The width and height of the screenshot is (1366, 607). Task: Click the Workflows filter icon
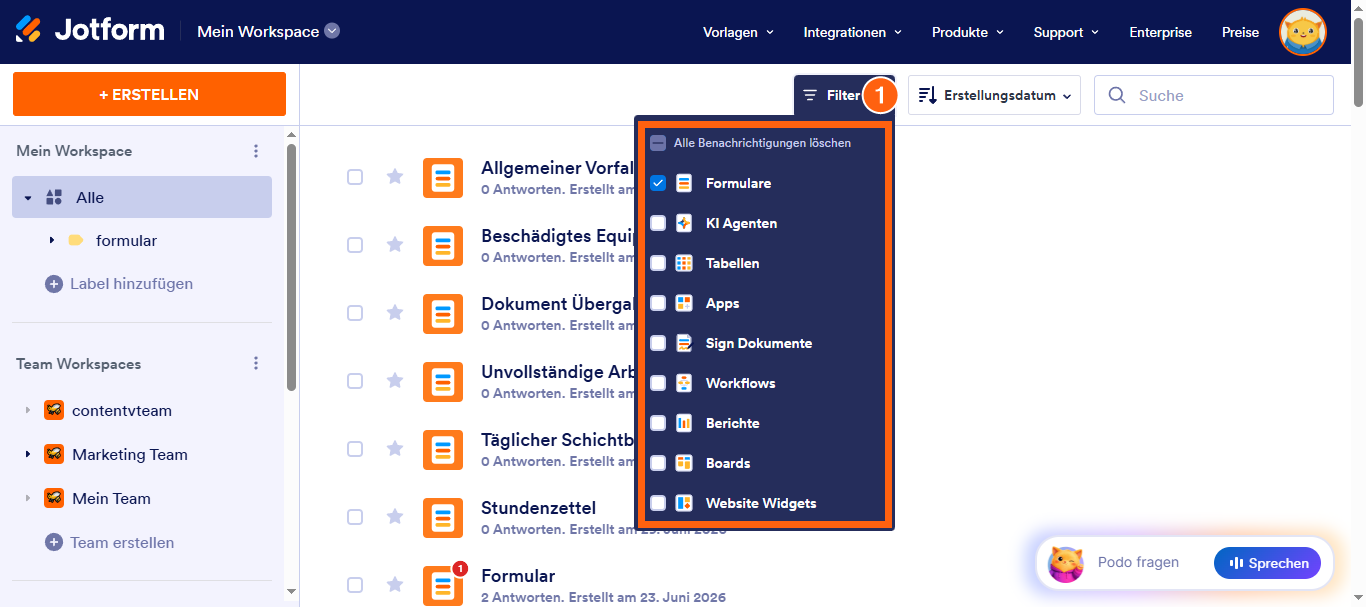684,383
